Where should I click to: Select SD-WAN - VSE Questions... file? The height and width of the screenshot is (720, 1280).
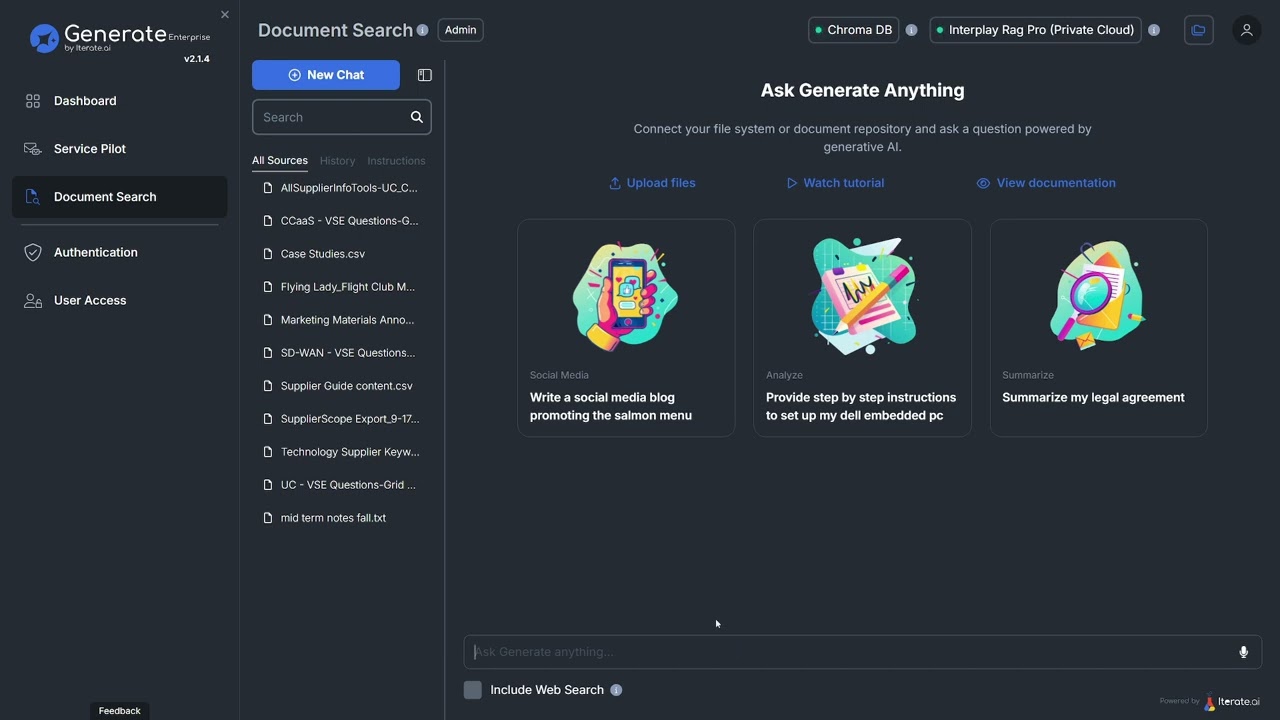point(341,353)
